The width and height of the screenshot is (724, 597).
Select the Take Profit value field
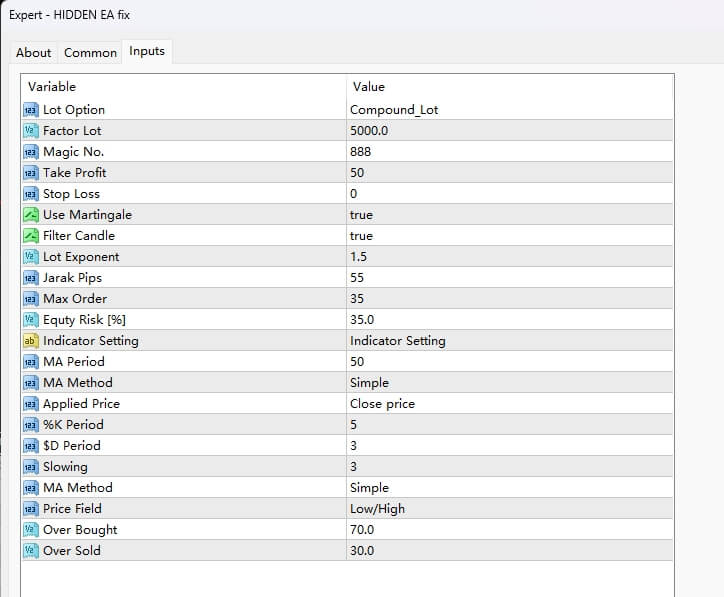click(x=357, y=173)
